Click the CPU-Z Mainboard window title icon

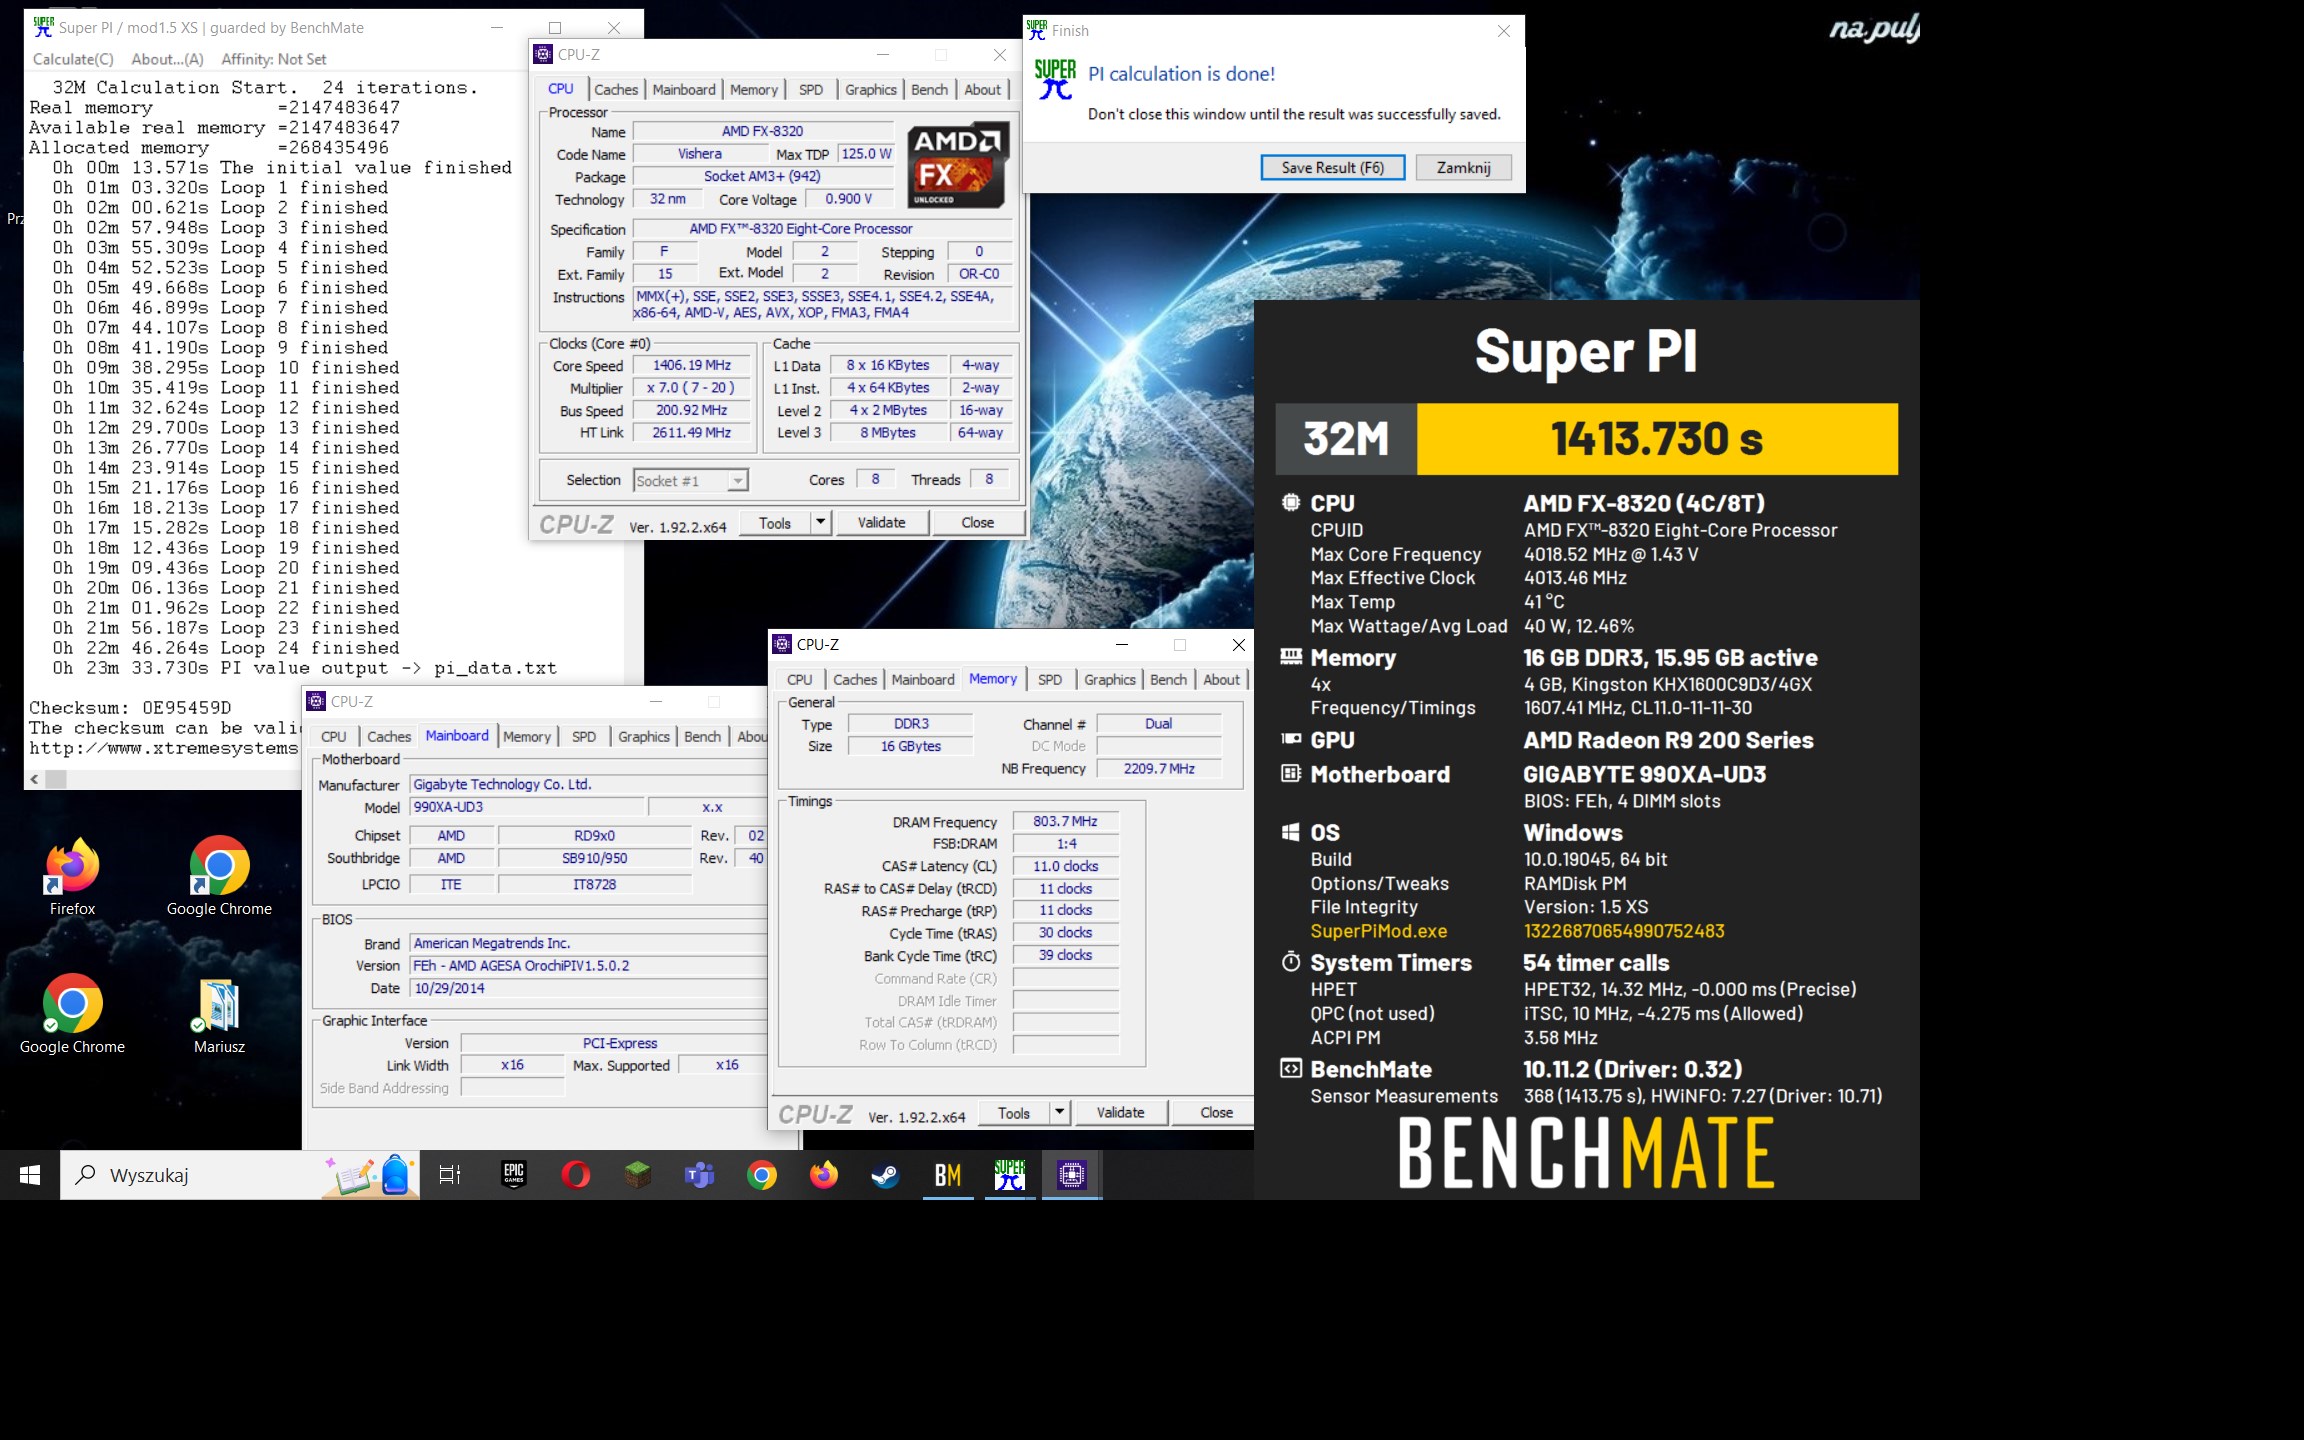click(316, 702)
